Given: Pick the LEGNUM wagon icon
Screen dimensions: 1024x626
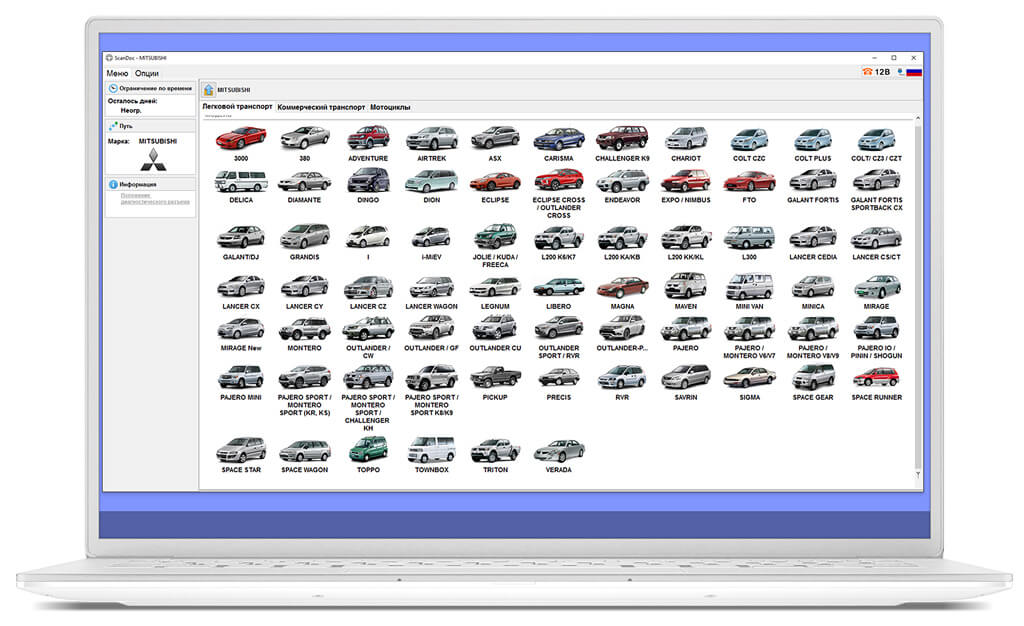Looking at the screenshot, I should click(x=495, y=286).
